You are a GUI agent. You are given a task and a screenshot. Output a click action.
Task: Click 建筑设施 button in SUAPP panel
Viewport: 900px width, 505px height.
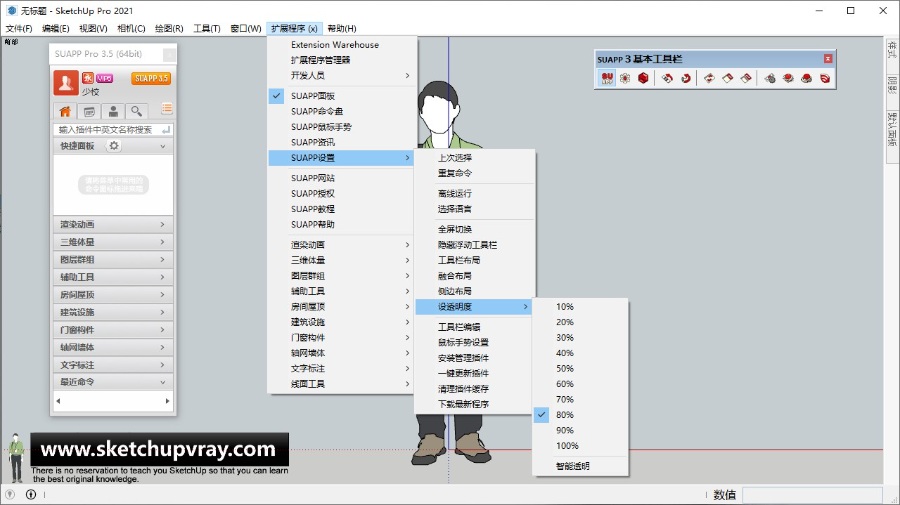(x=113, y=312)
